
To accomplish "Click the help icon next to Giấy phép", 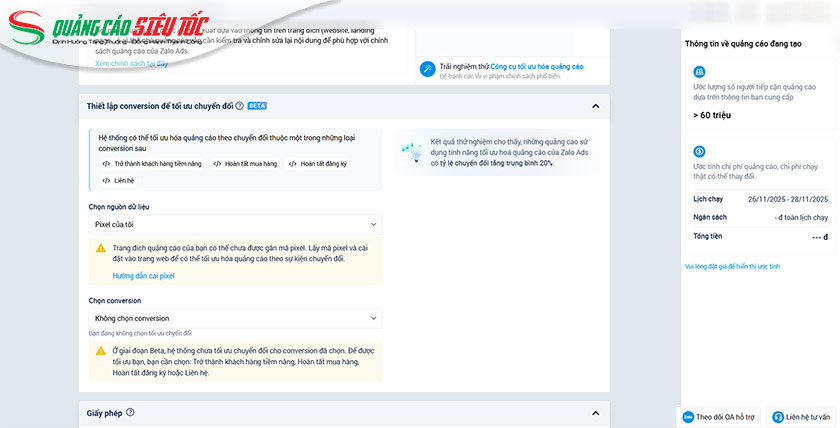I will coord(130,412).
